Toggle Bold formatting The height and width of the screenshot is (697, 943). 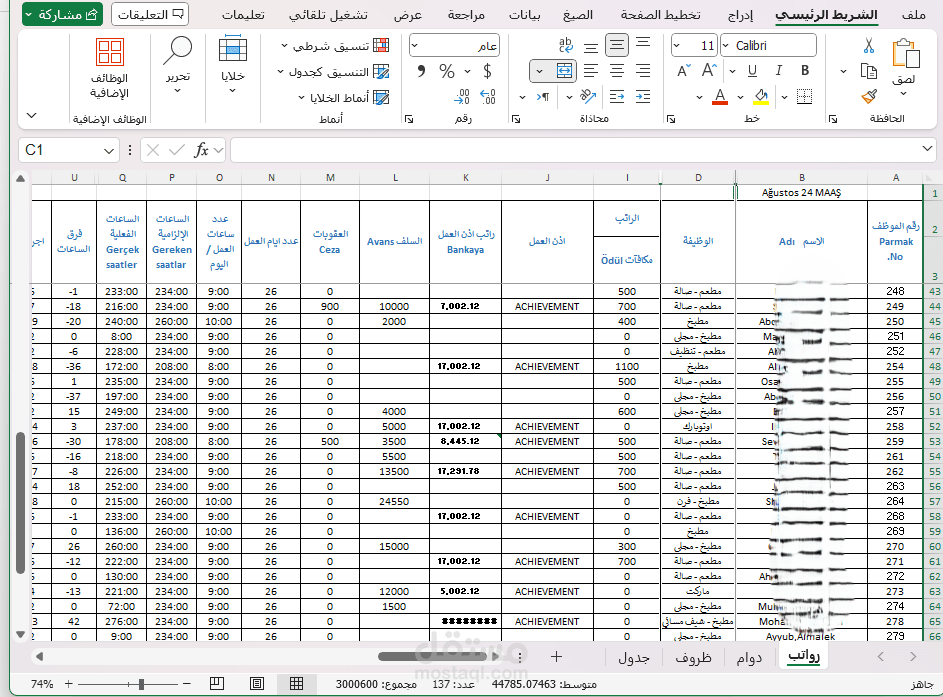[805, 71]
